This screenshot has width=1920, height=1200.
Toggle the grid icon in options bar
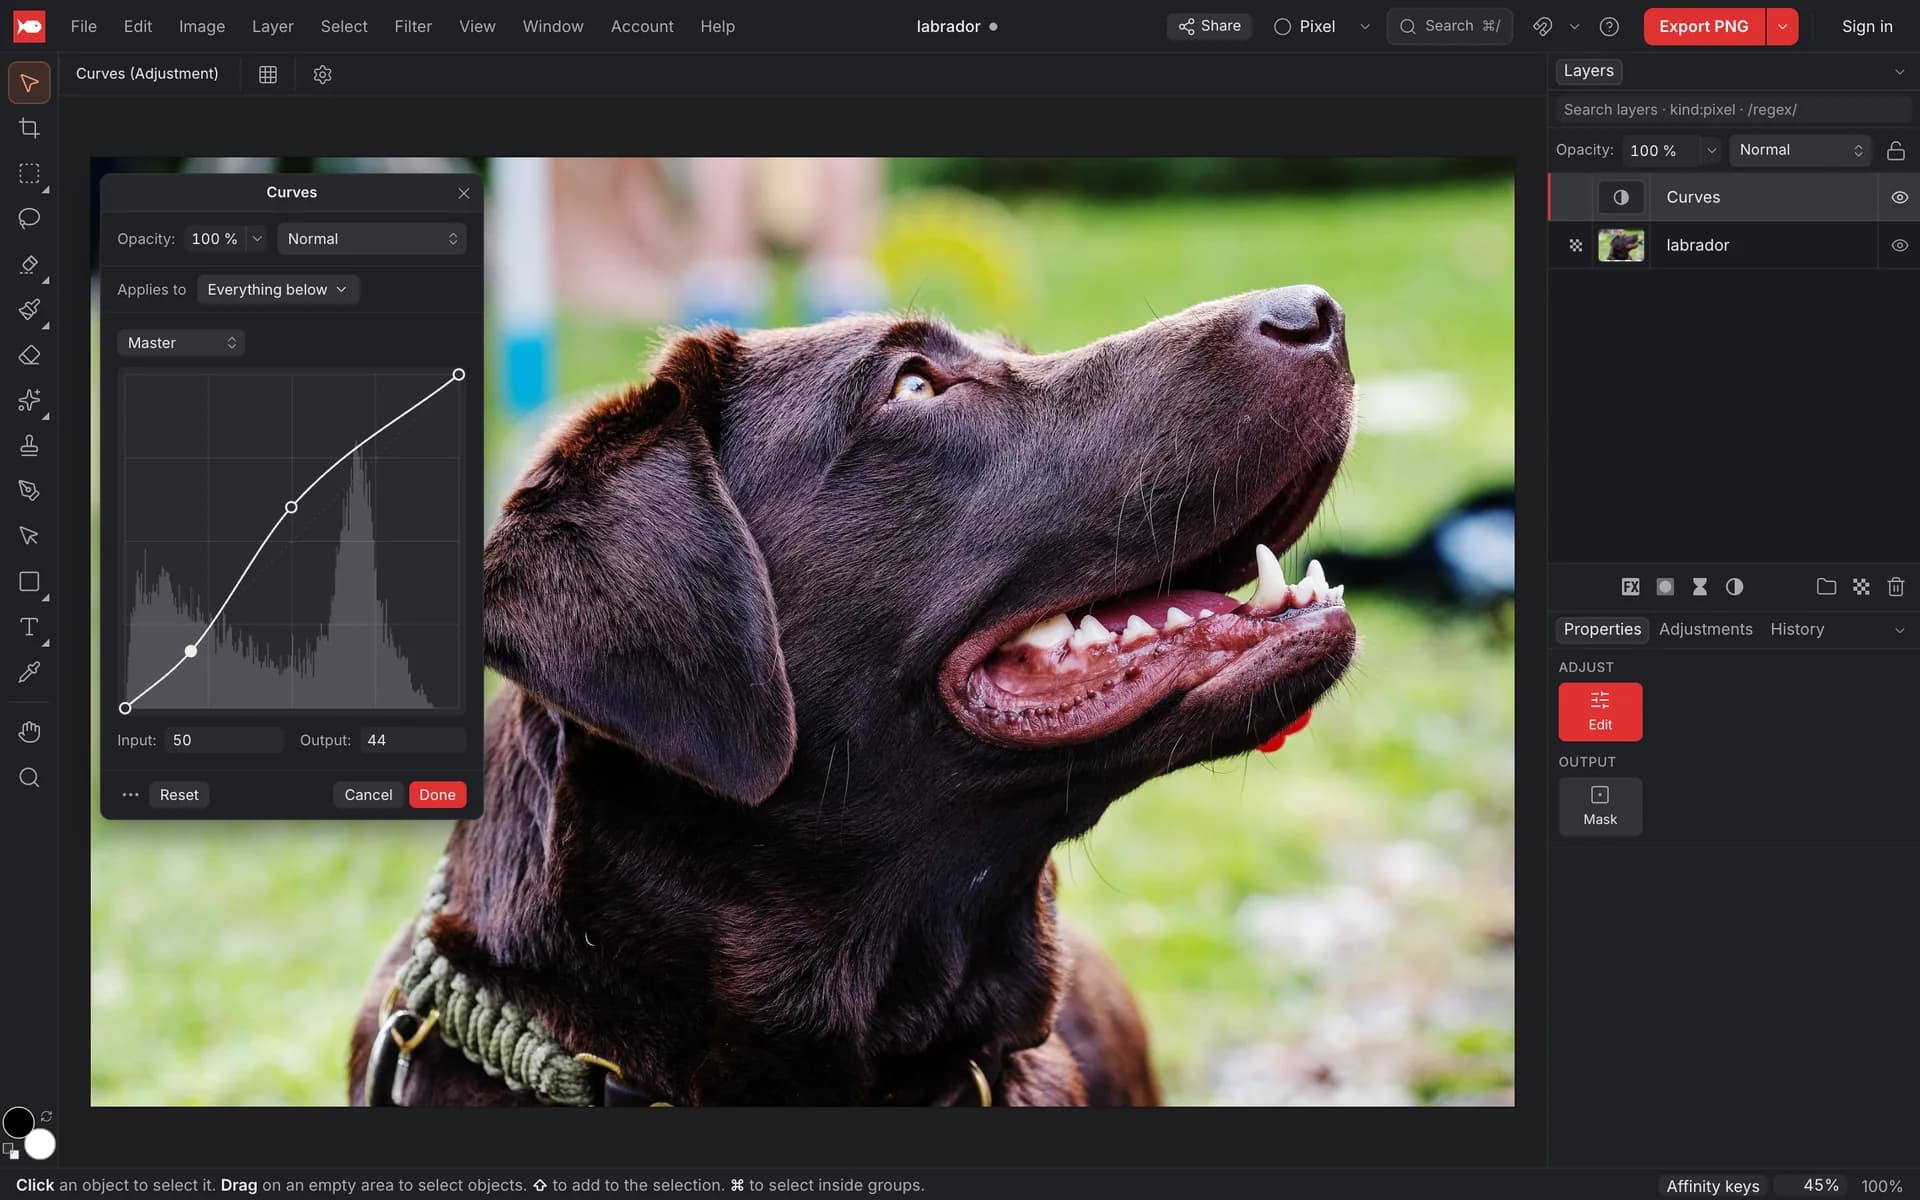268,74
